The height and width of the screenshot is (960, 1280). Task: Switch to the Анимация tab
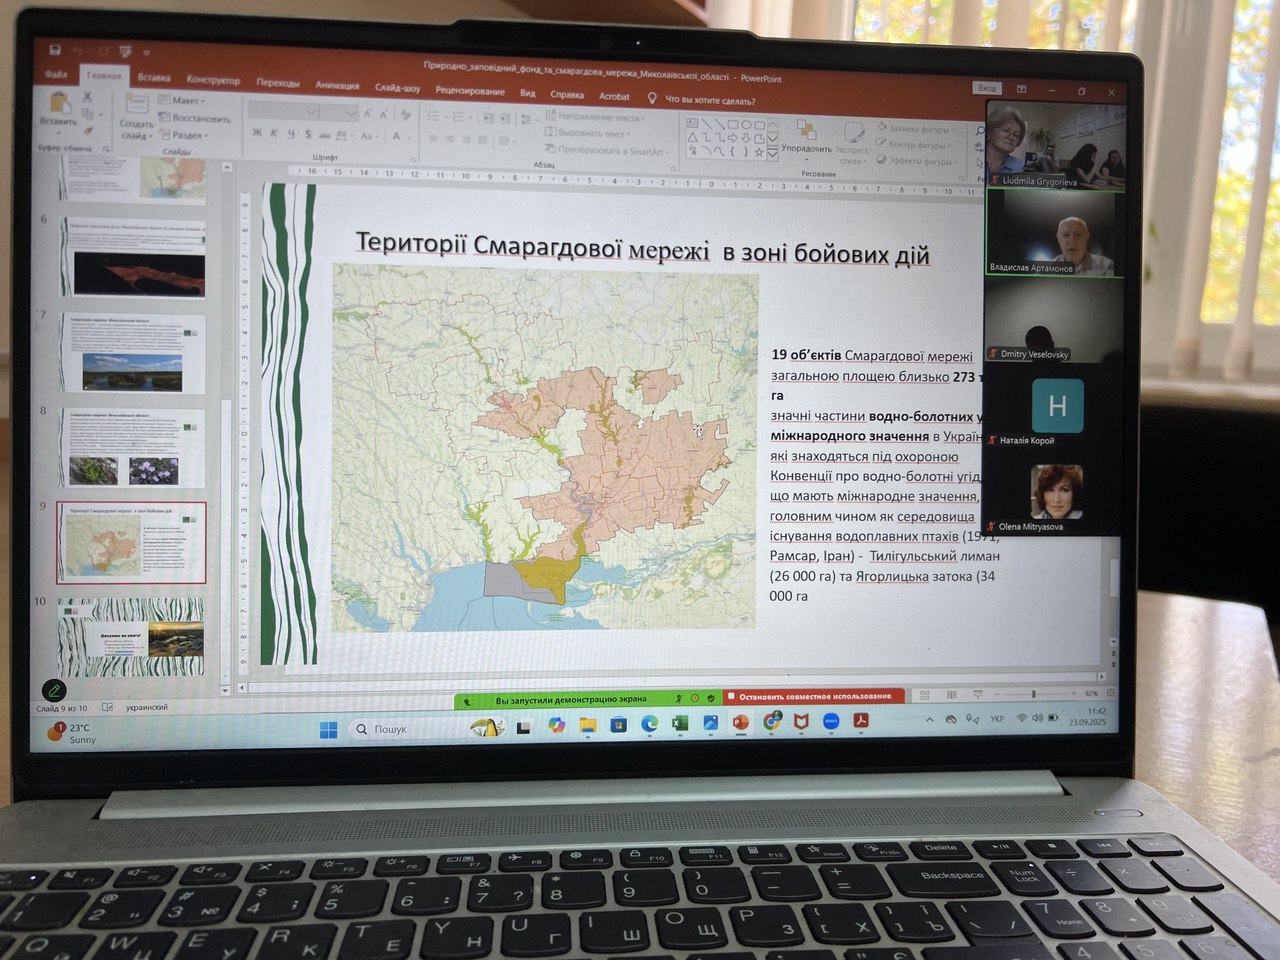coord(337,86)
